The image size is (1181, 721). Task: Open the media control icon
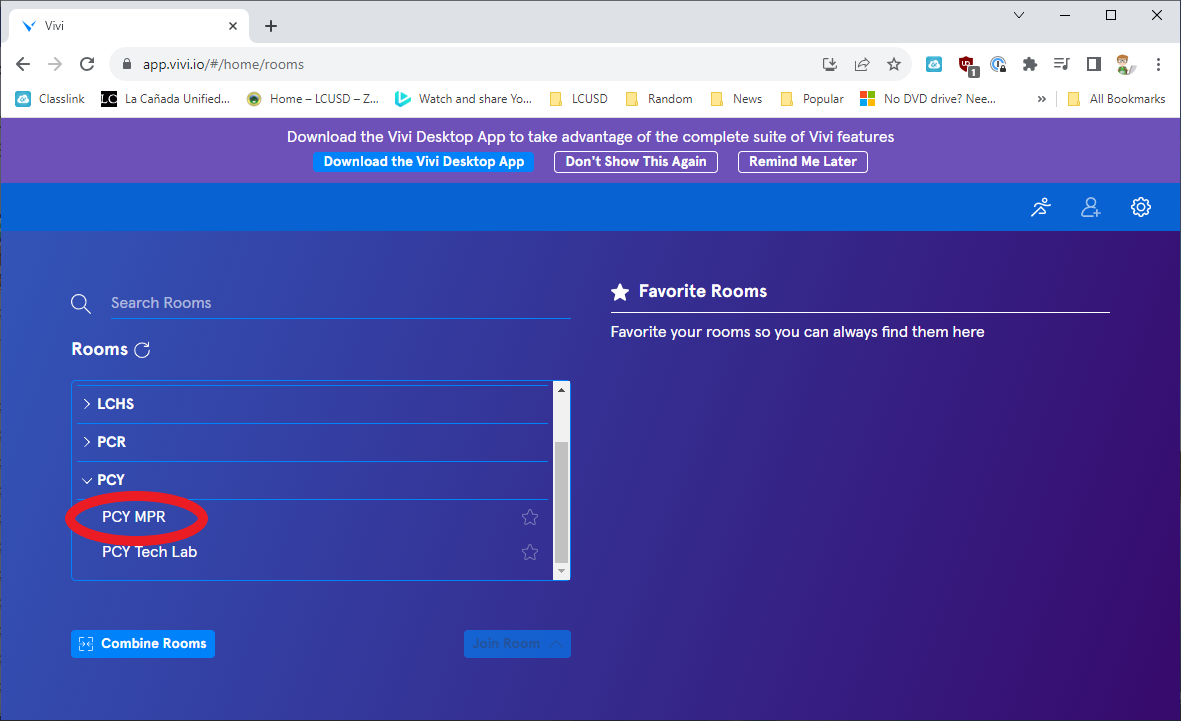click(x=1061, y=64)
